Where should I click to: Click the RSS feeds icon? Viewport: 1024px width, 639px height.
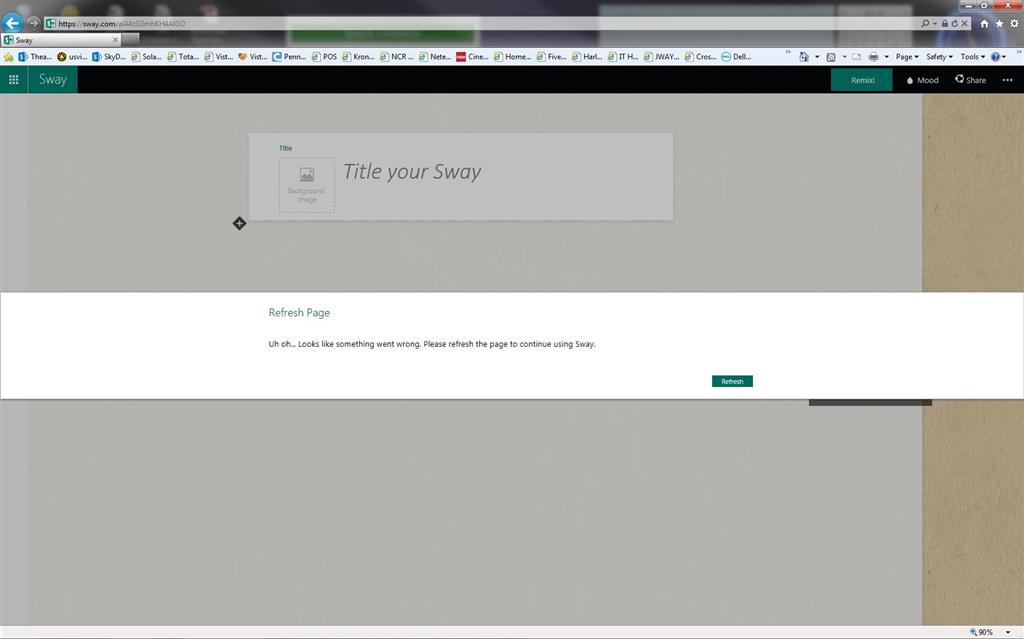831,57
